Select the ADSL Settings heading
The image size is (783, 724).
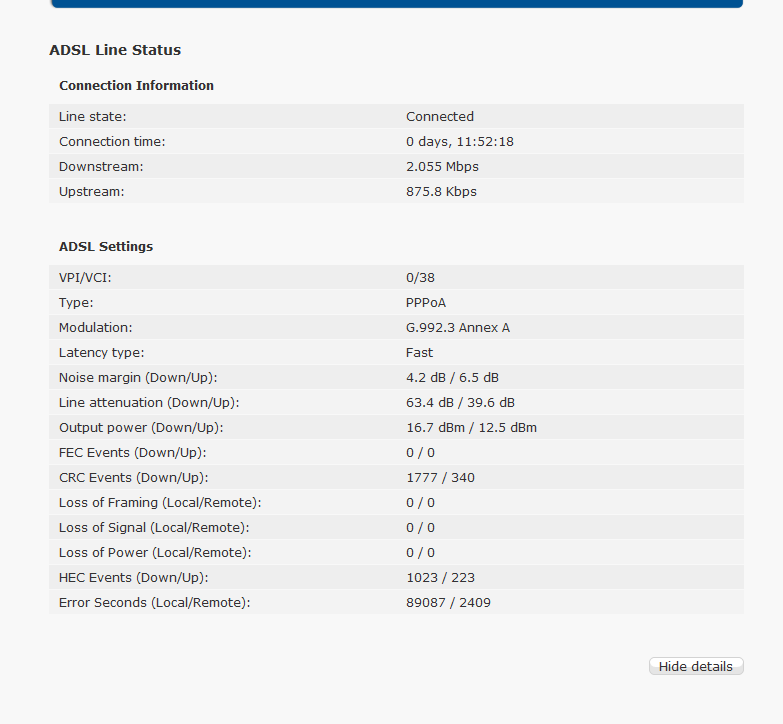tap(106, 246)
